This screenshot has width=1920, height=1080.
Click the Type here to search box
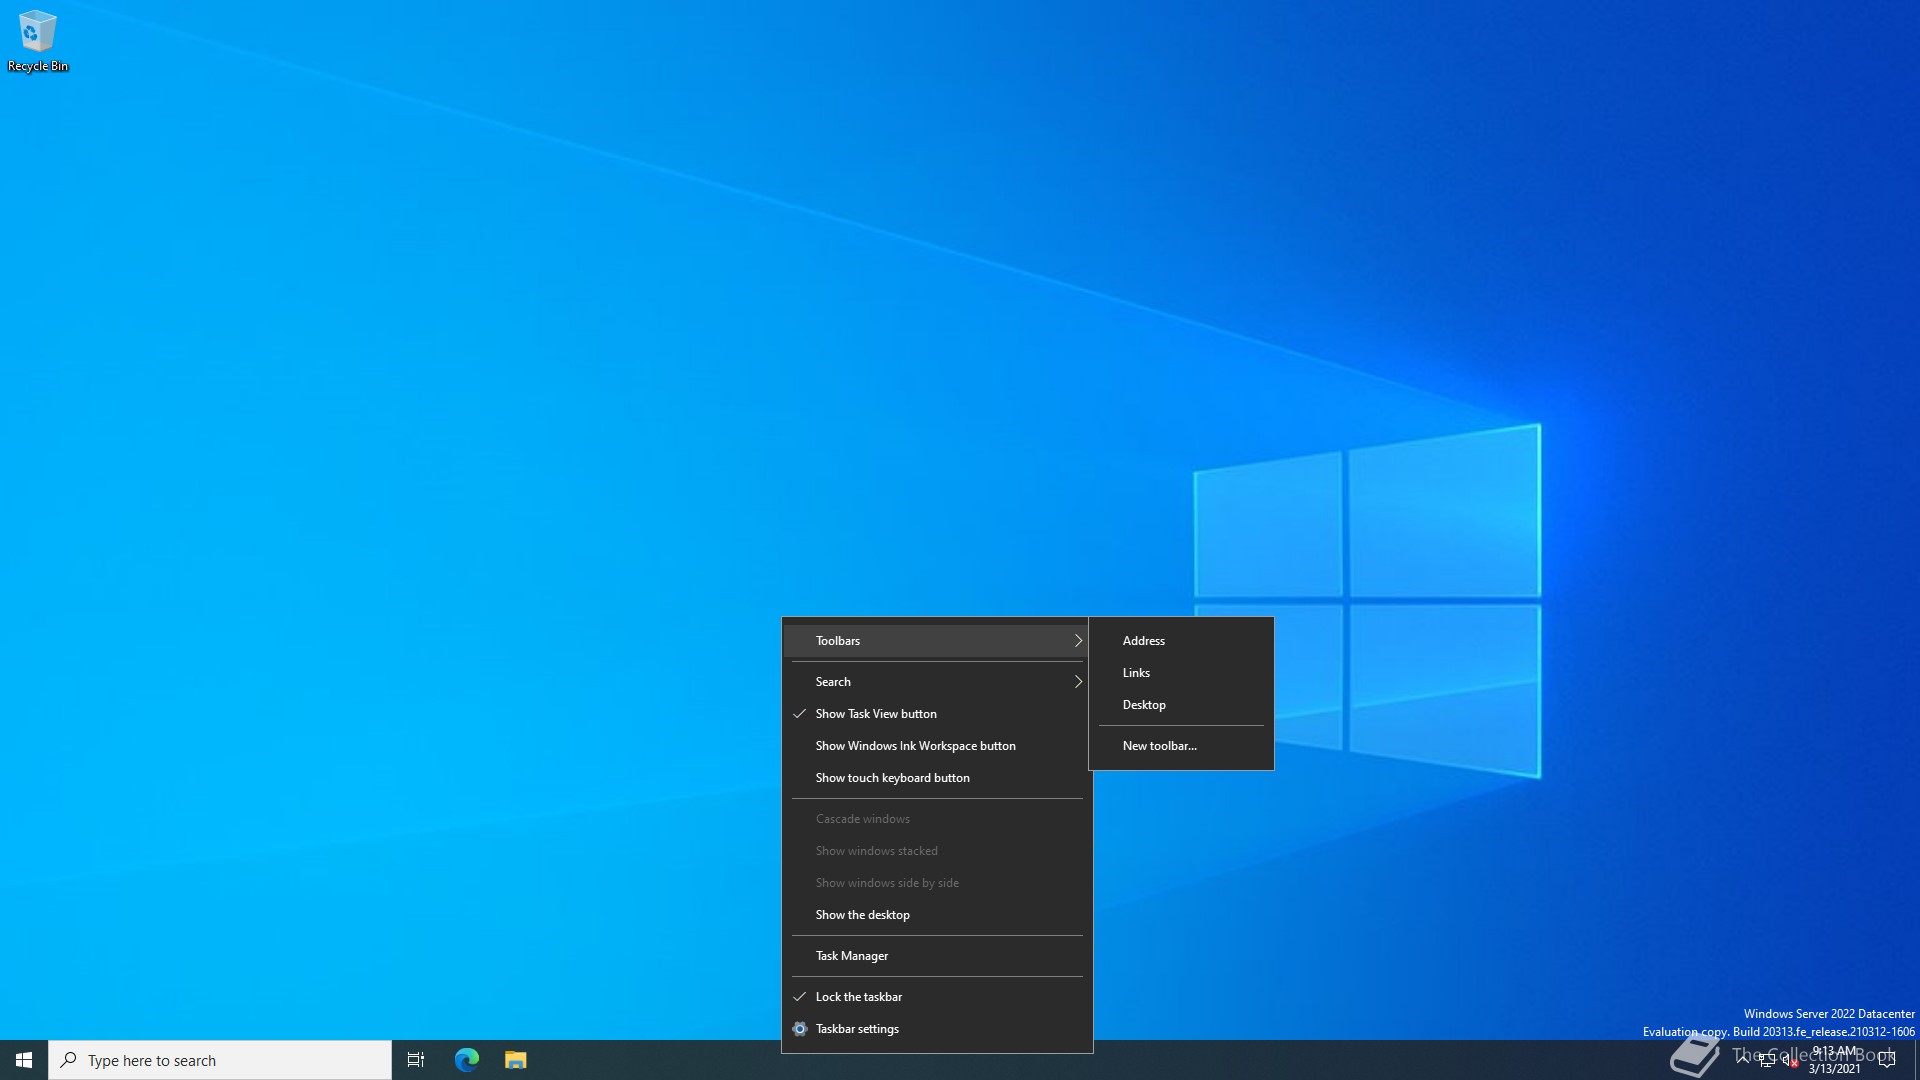220,1060
